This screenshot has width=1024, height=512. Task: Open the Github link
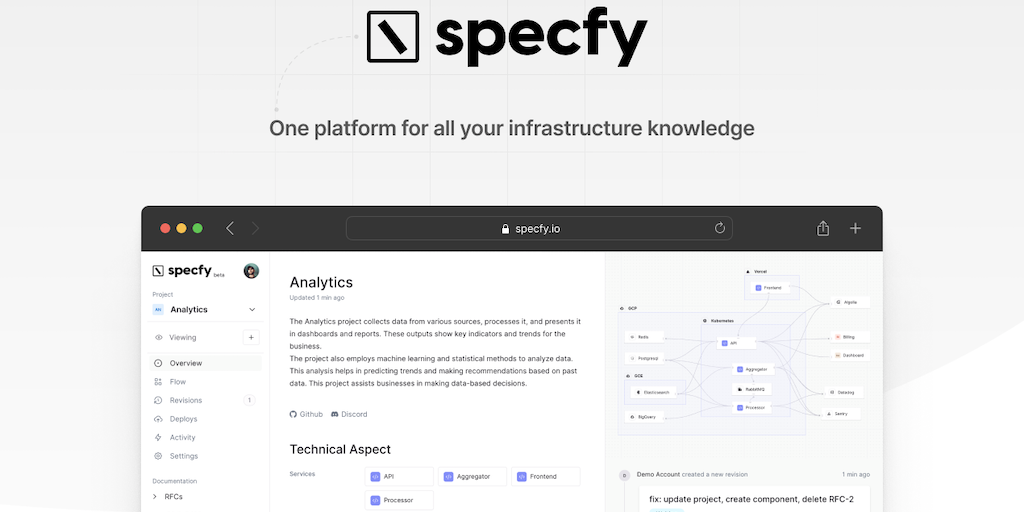point(306,414)
